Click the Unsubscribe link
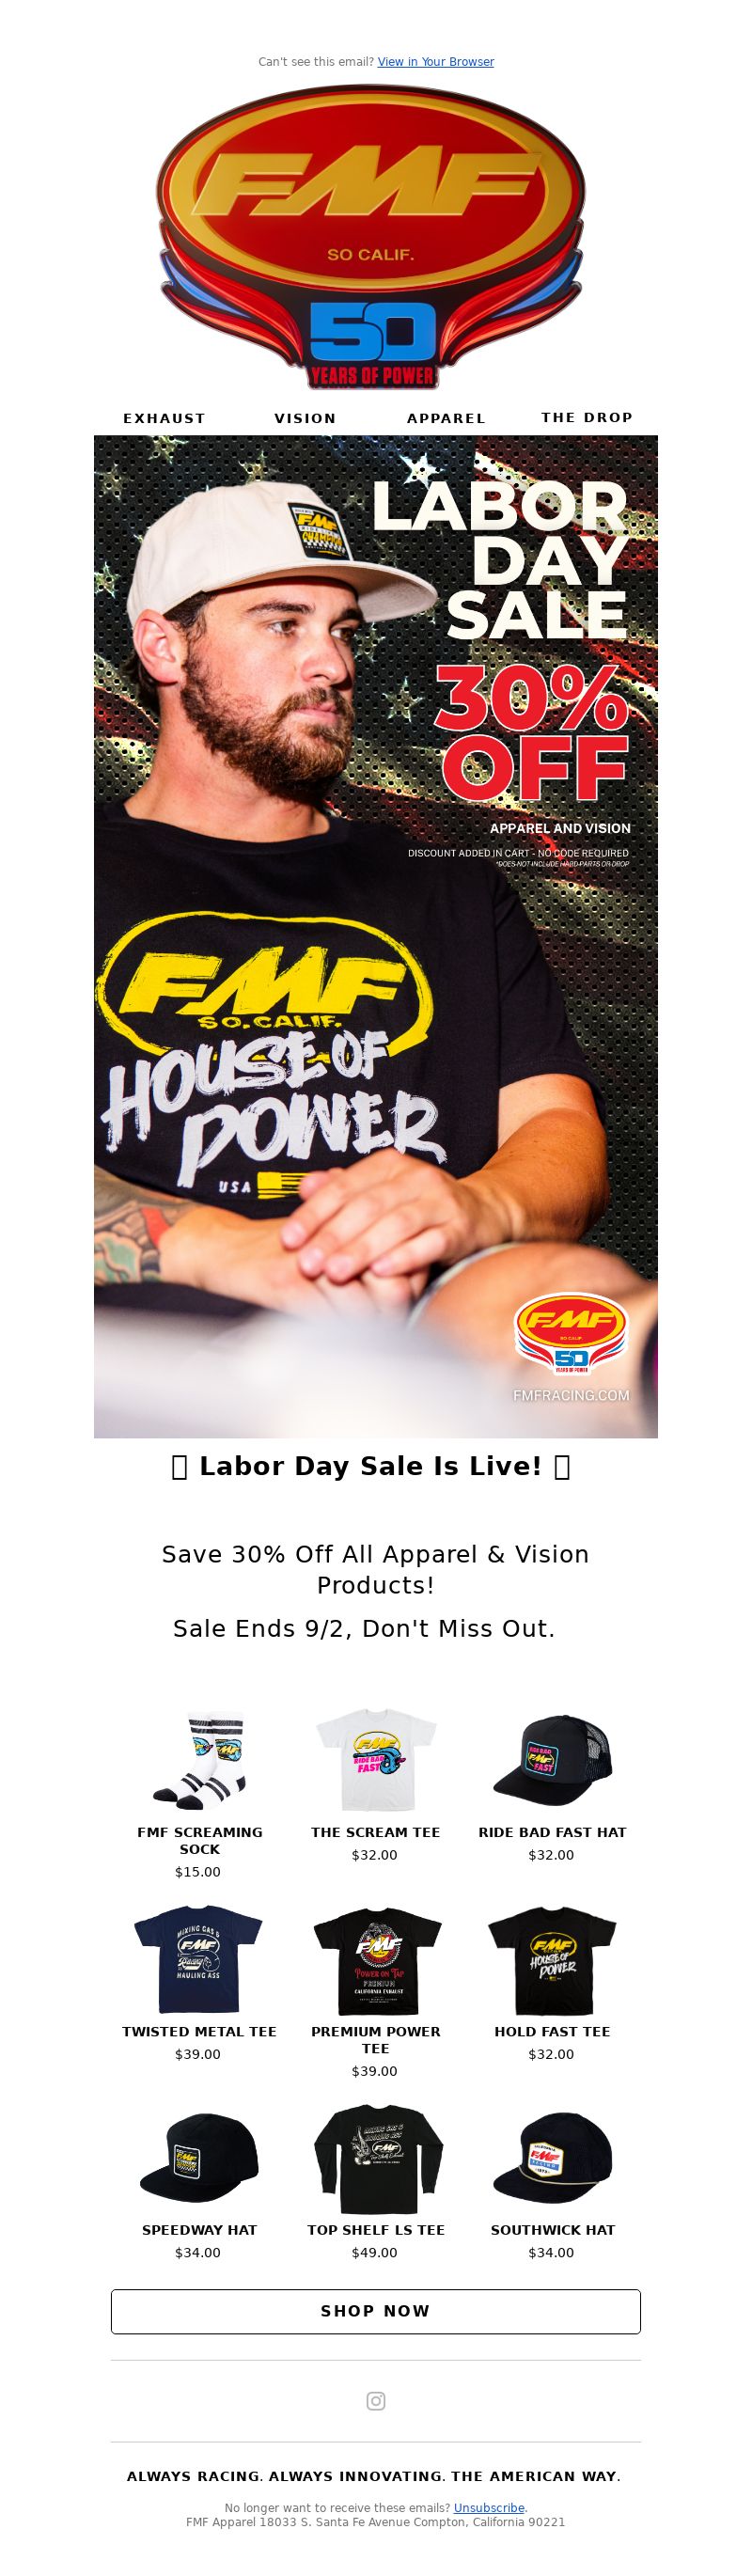 [489, 2507]
